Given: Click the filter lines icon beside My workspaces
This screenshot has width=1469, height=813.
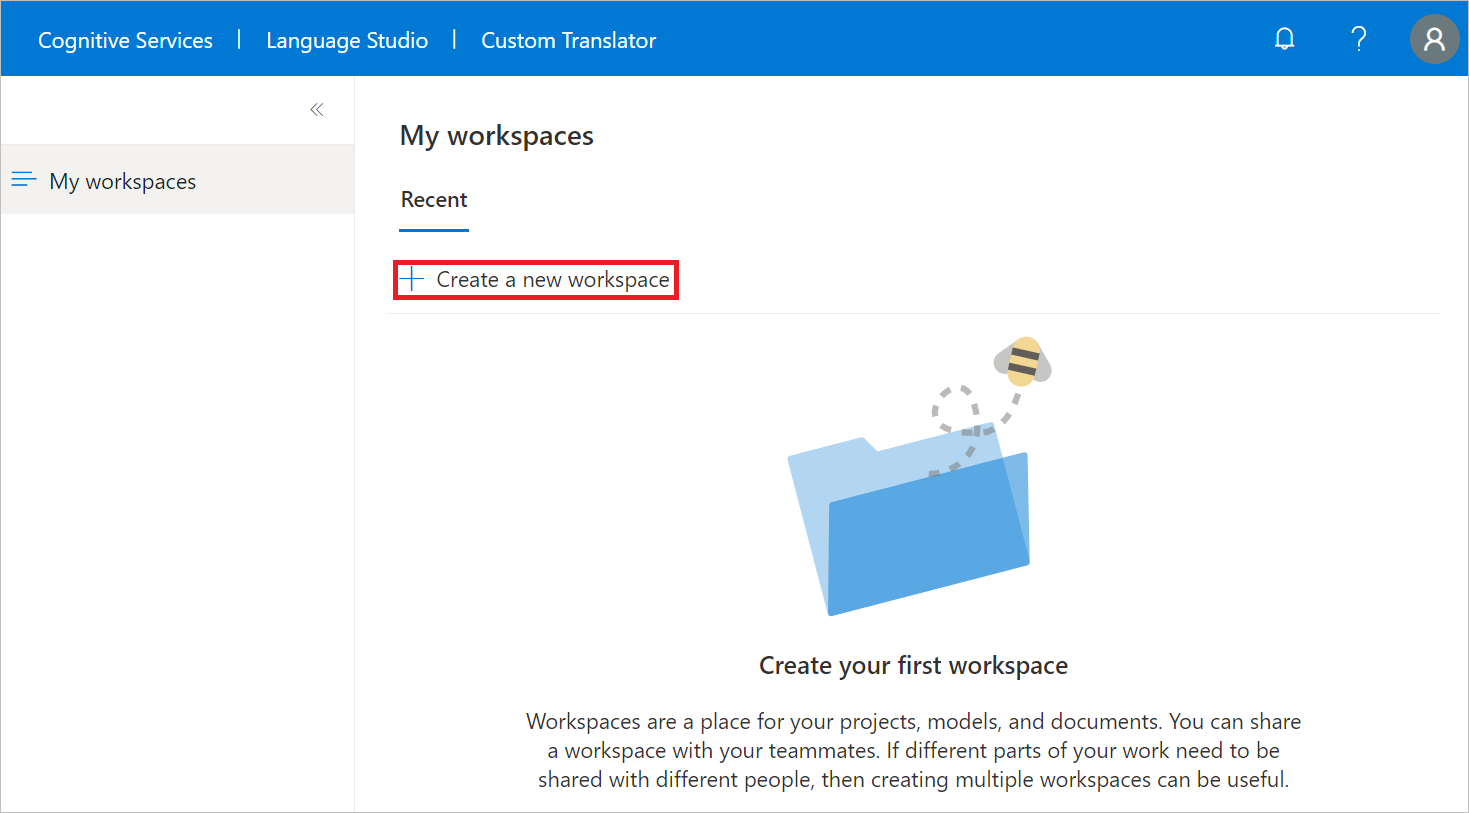Looking at the screenshot, I should 23,179.
